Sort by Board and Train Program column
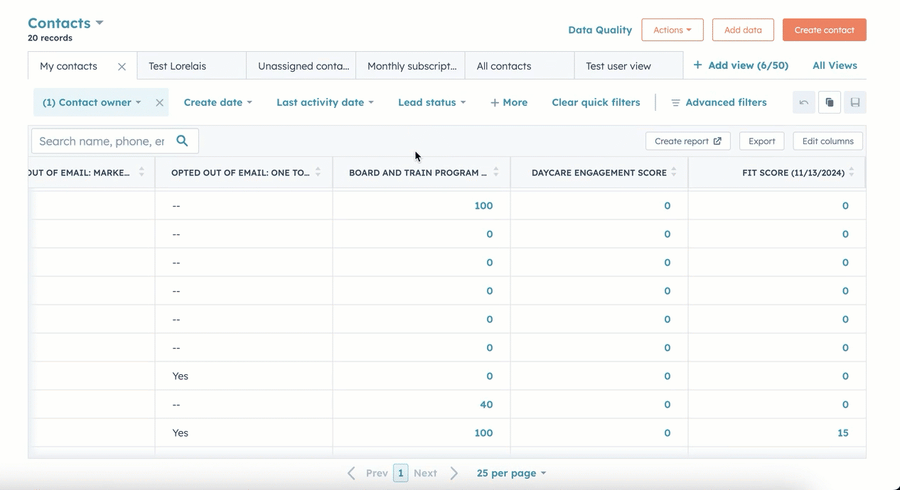 point(496,172)
